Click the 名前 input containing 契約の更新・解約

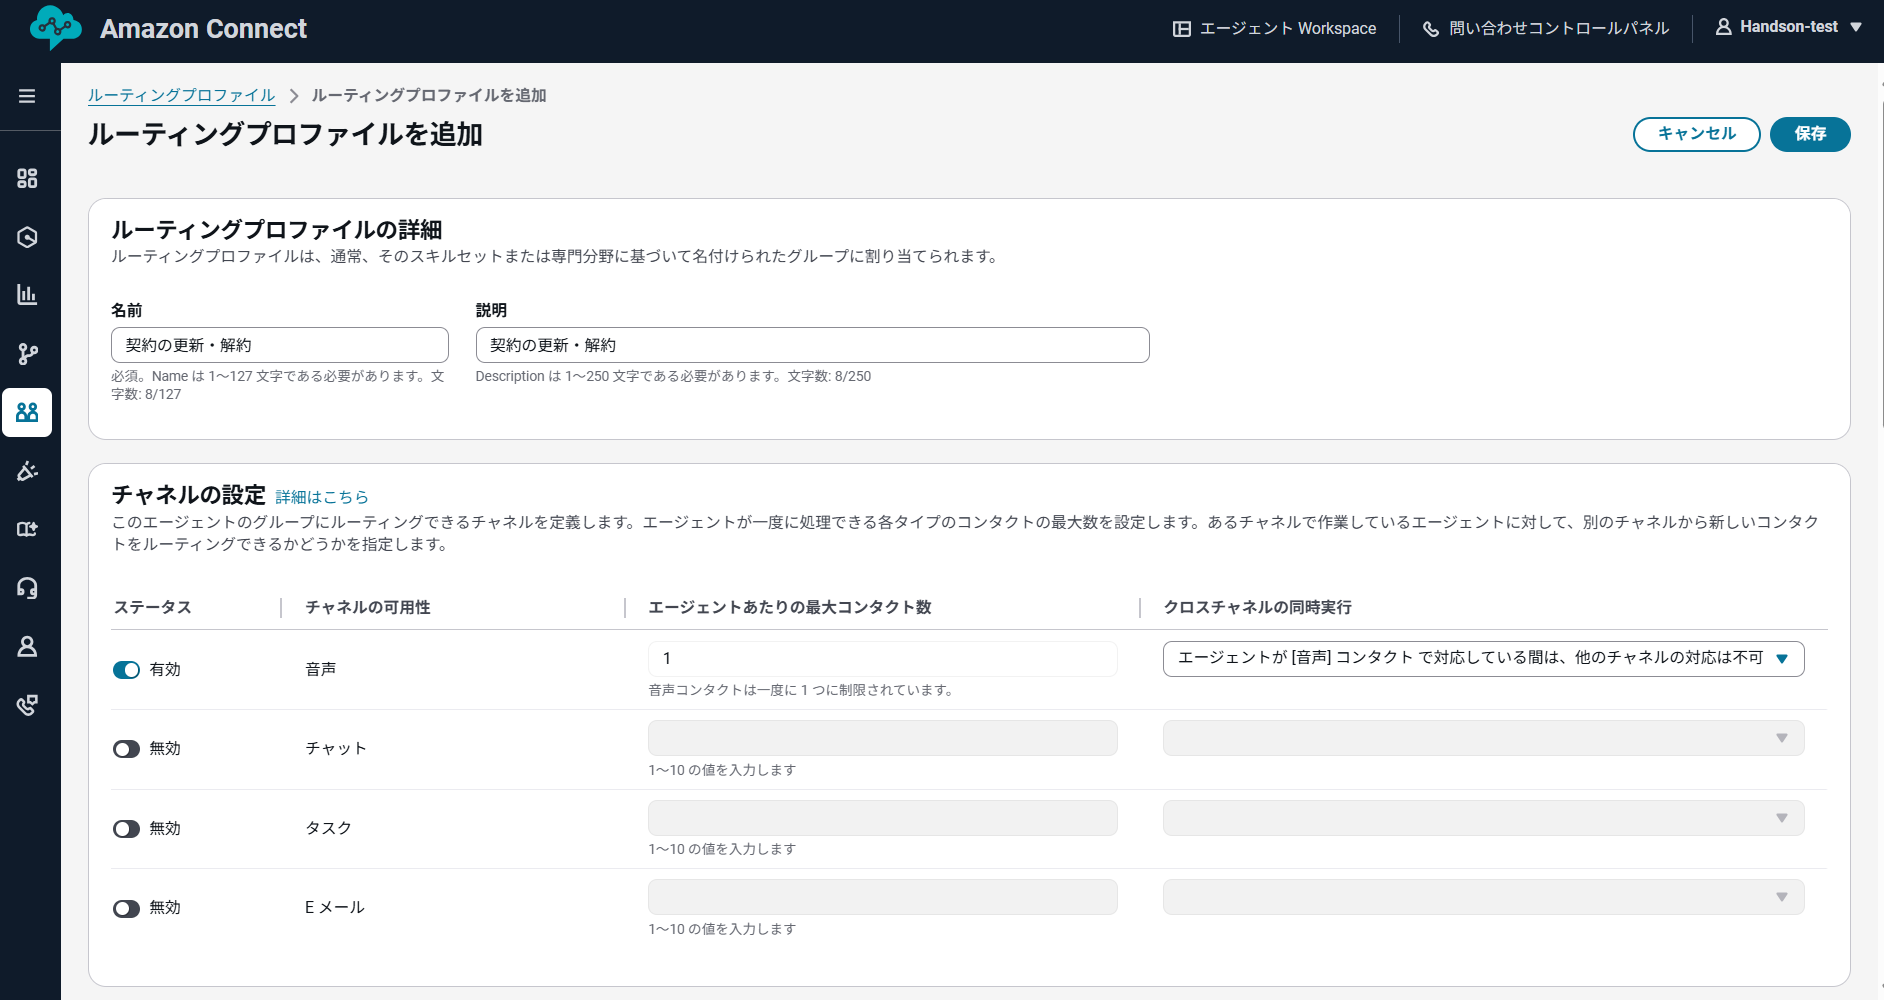(x=280, y=344)
